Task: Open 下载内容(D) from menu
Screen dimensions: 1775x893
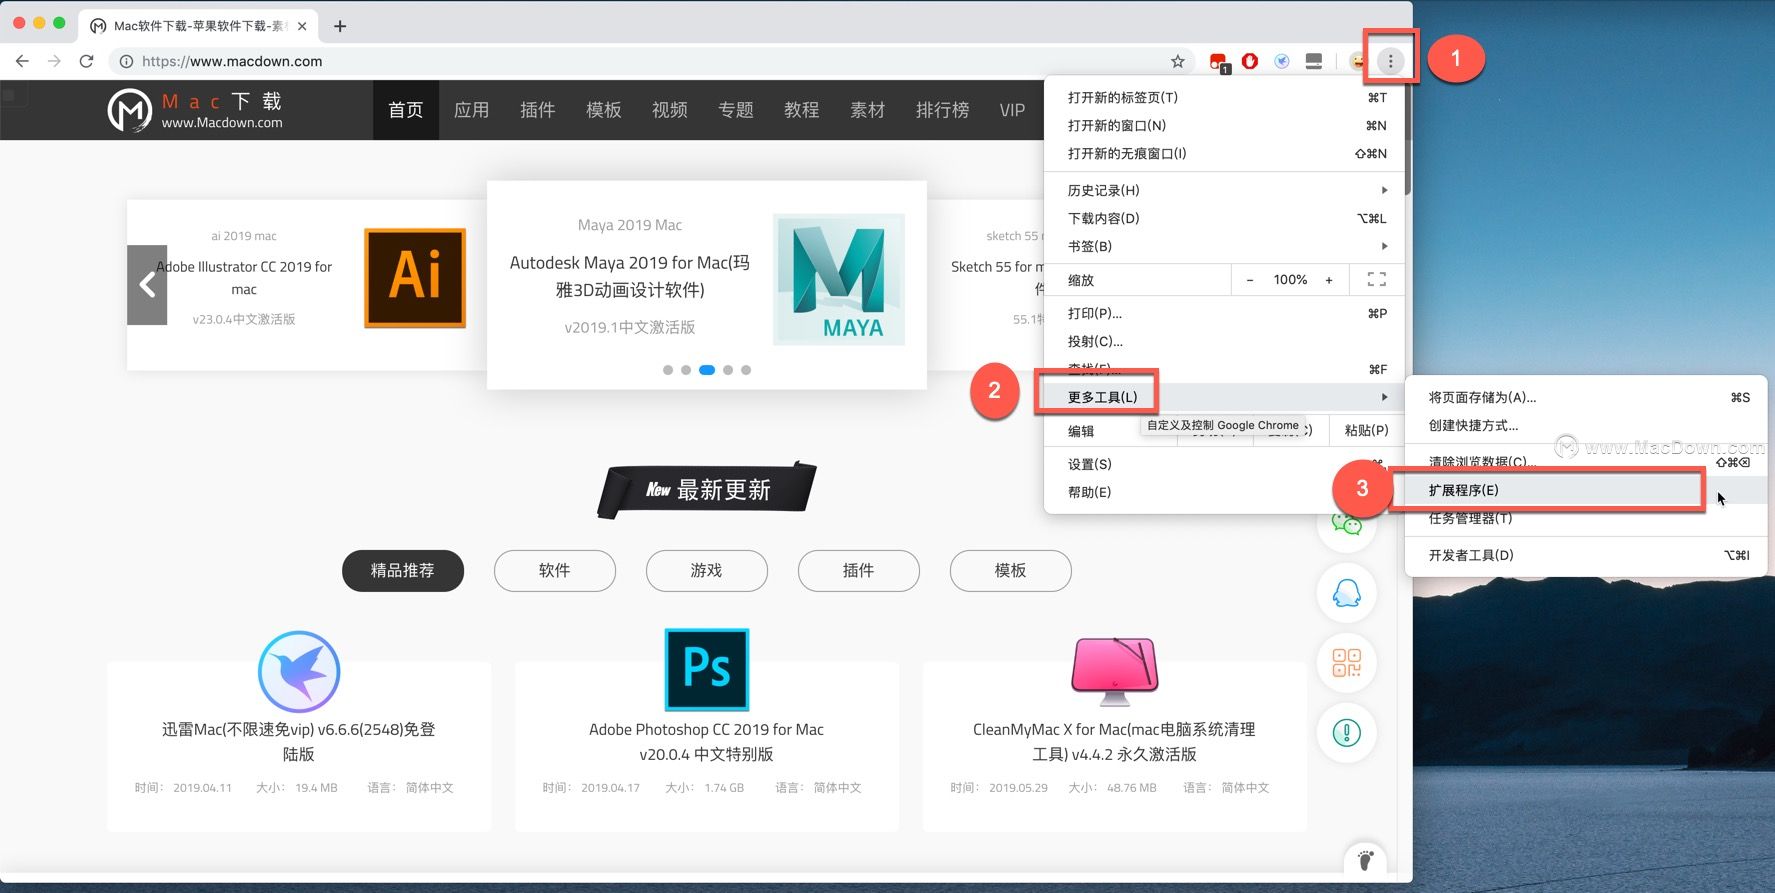Action: 1224,218
